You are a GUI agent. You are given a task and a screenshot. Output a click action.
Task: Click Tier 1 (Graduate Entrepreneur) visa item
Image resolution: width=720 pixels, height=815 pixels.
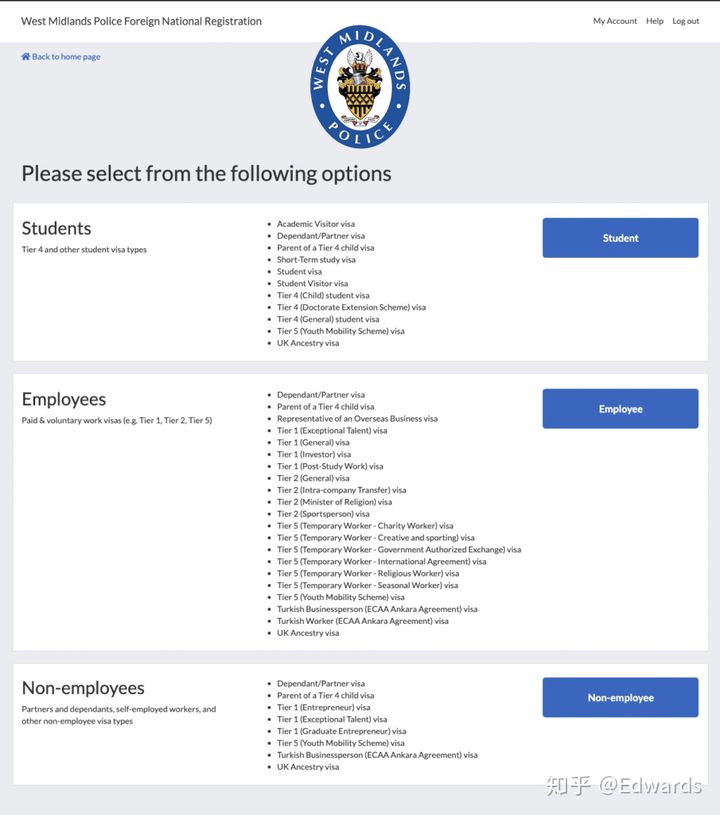point(341,731)
